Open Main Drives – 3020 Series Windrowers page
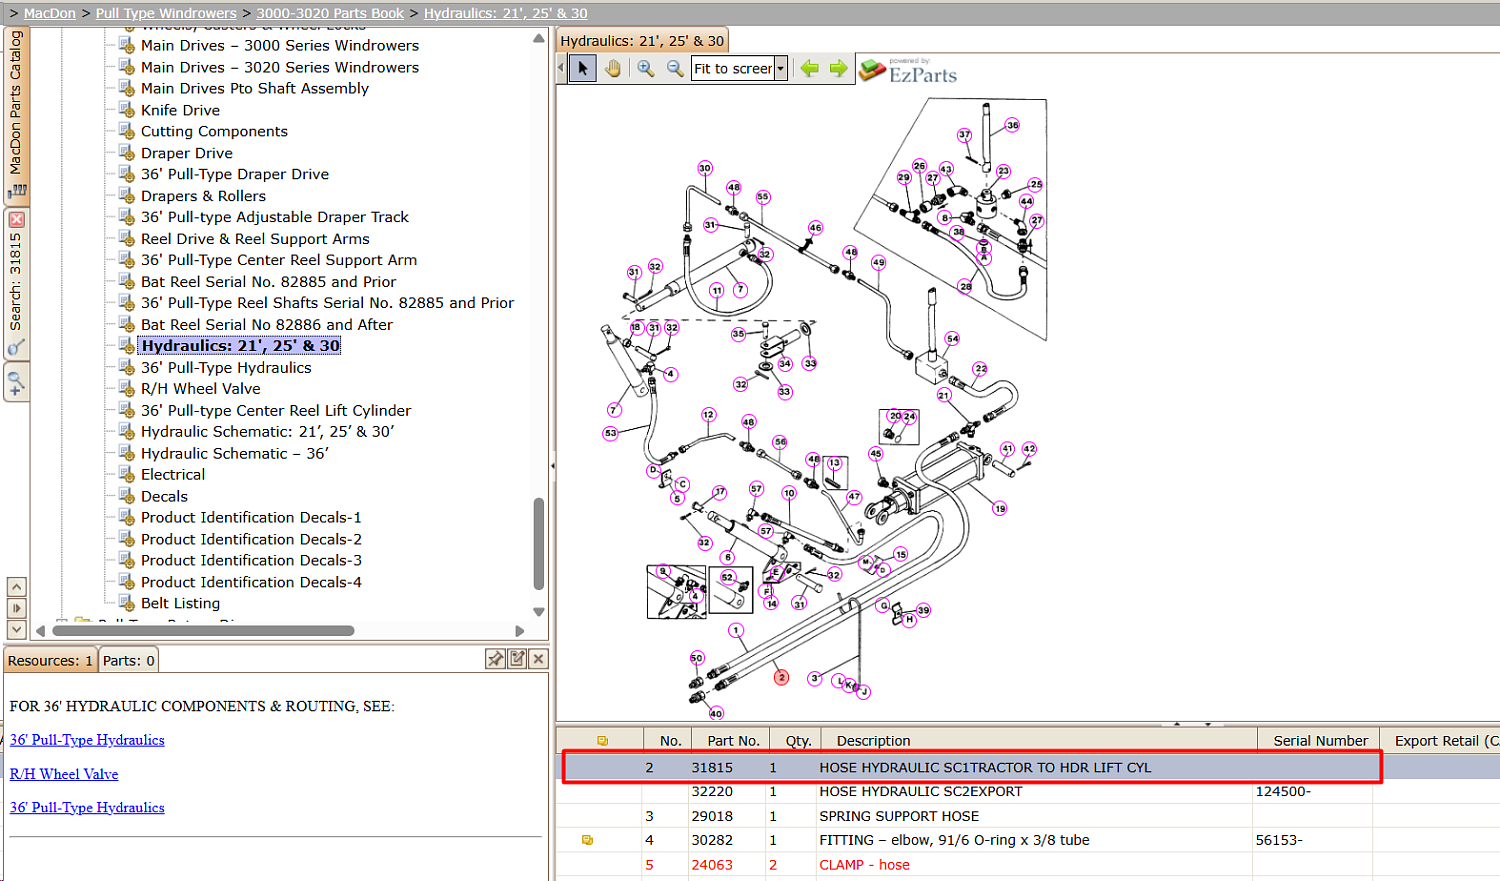Screen dimensions: 1500x881 click(x=280, y=67)
